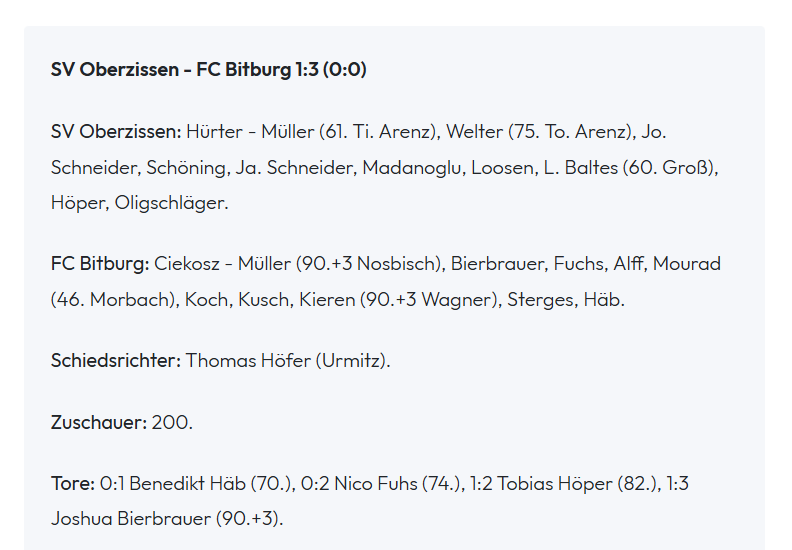Click the bold "Schiedsrichter:" label
Screen dimensions: 792x550
116,360
